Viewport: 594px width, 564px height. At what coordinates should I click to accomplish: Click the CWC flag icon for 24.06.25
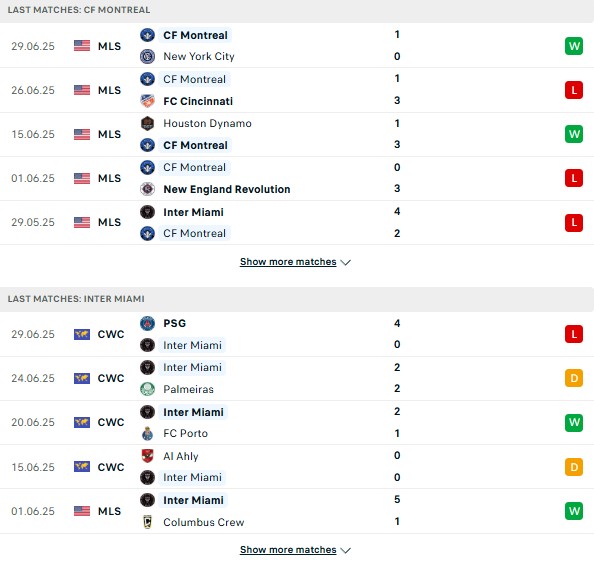coord(82,378)
